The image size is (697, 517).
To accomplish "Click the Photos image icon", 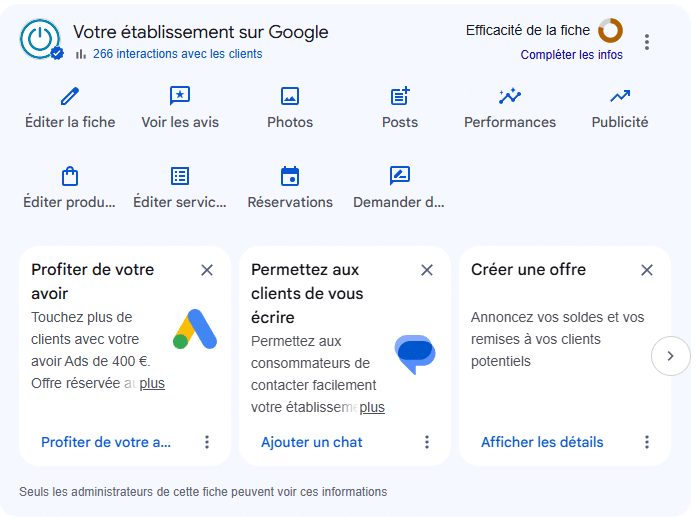I will coord(290,96).
